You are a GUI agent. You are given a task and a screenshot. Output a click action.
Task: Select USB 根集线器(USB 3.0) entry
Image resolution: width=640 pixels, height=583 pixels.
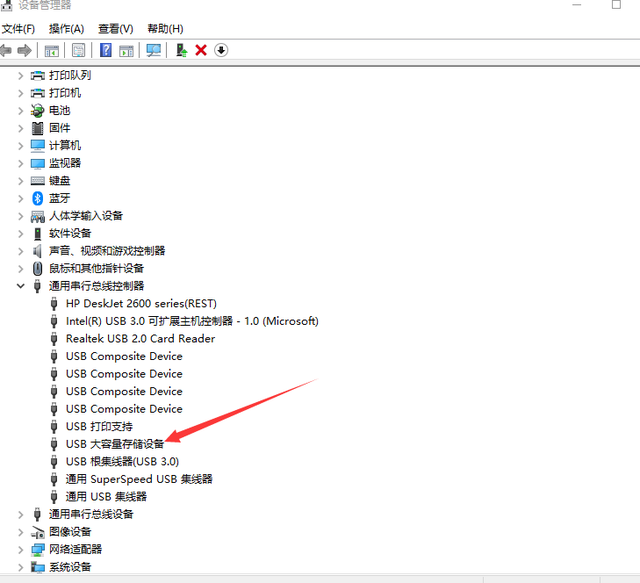tap(122, 462)
